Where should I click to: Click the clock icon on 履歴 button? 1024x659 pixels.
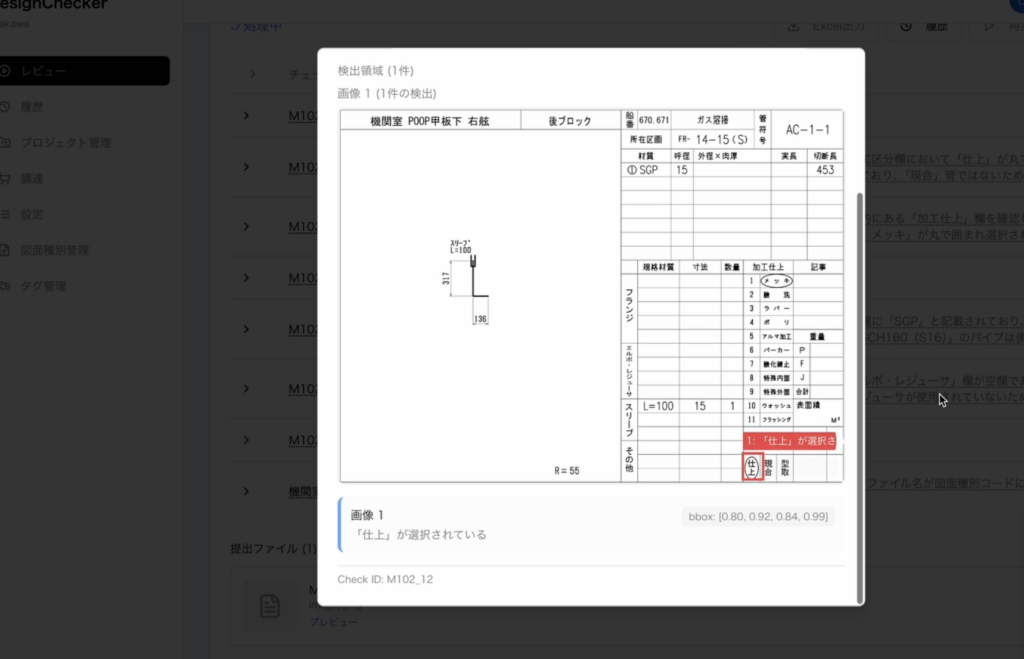906,26
